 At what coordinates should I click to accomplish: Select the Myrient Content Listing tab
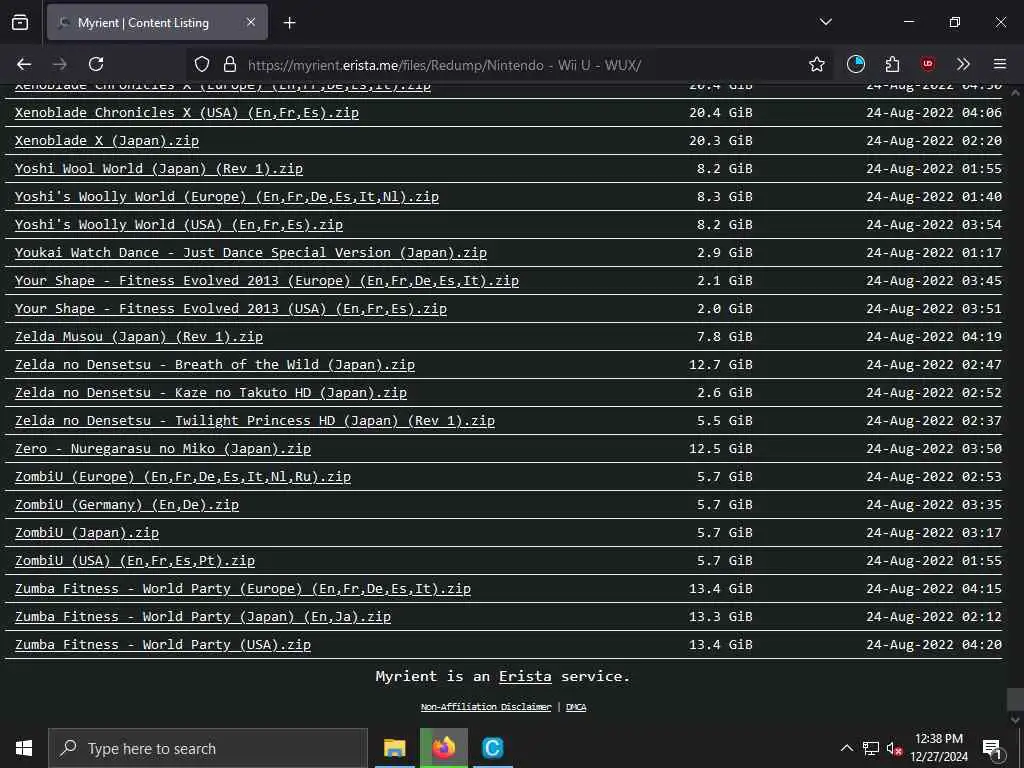(x=157, y=22)
